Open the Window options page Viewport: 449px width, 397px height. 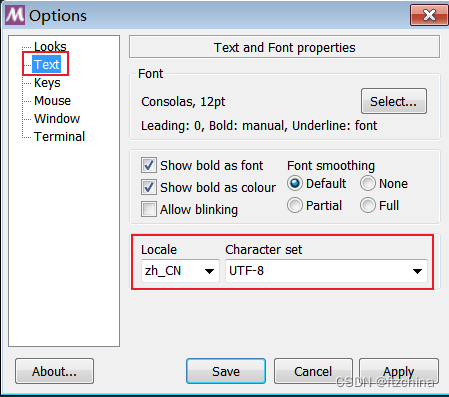point(57,119)
